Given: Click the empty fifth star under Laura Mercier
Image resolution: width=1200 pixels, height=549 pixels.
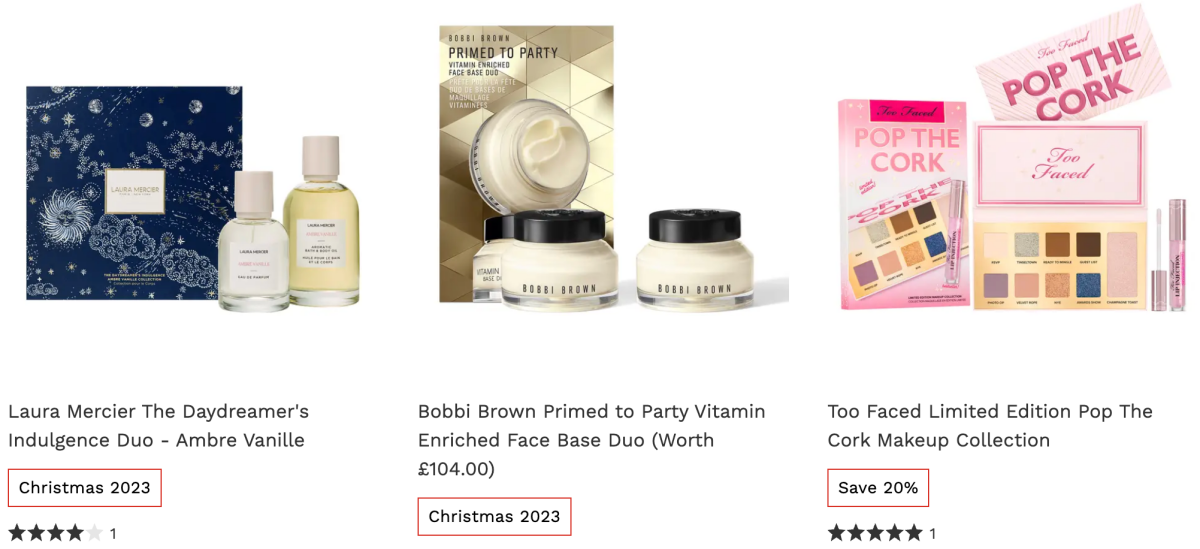Looking at the screenshot, I should pos(94,534).
